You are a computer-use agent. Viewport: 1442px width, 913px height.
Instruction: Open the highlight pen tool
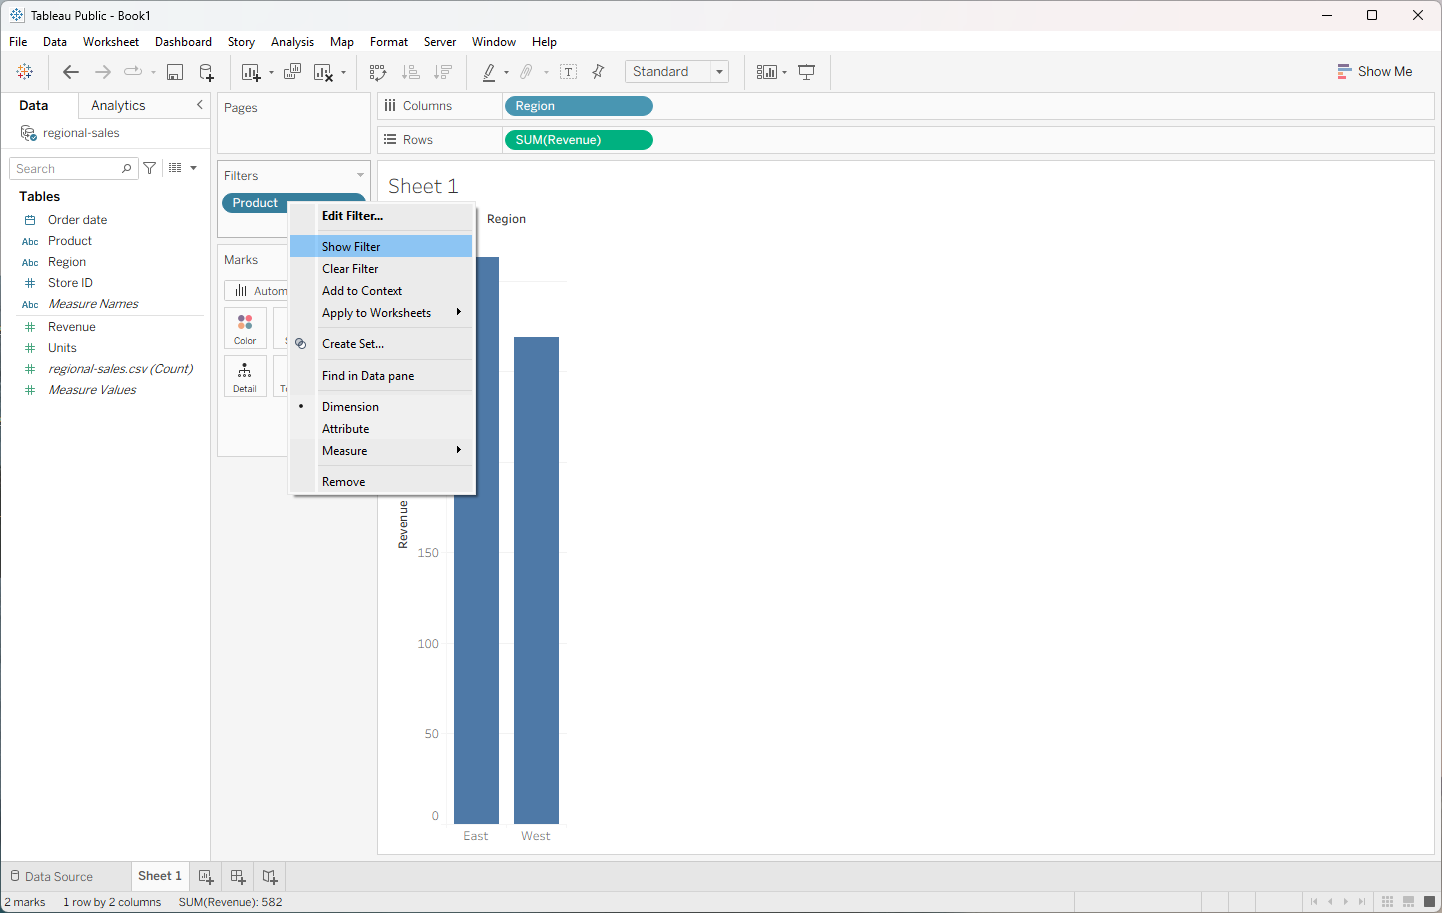[x=489, y=72]
